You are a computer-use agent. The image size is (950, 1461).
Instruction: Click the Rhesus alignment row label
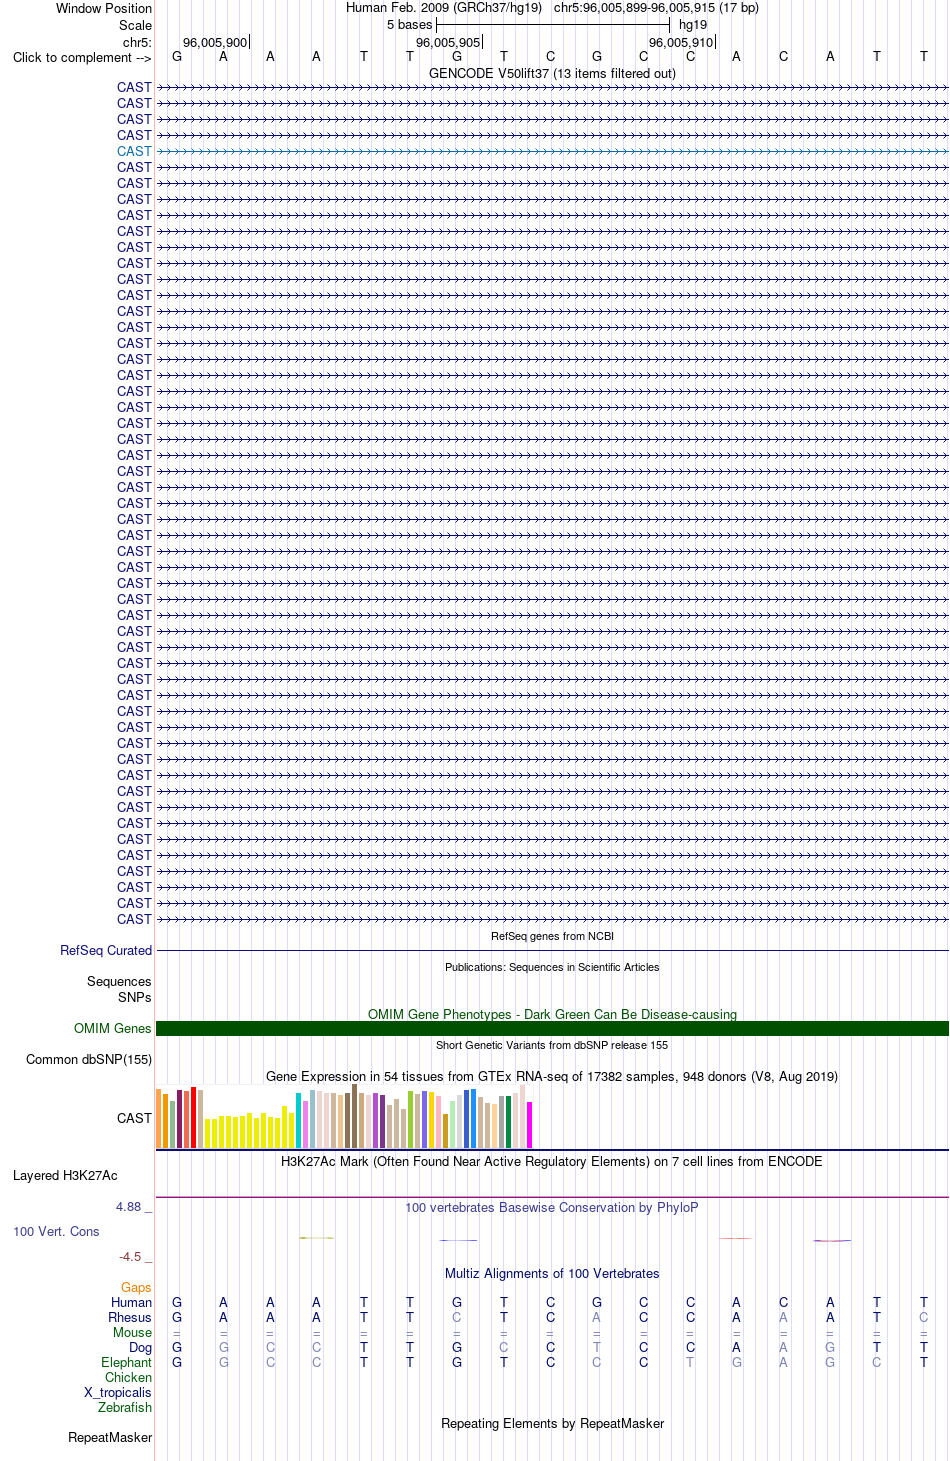coord(130,1318)
